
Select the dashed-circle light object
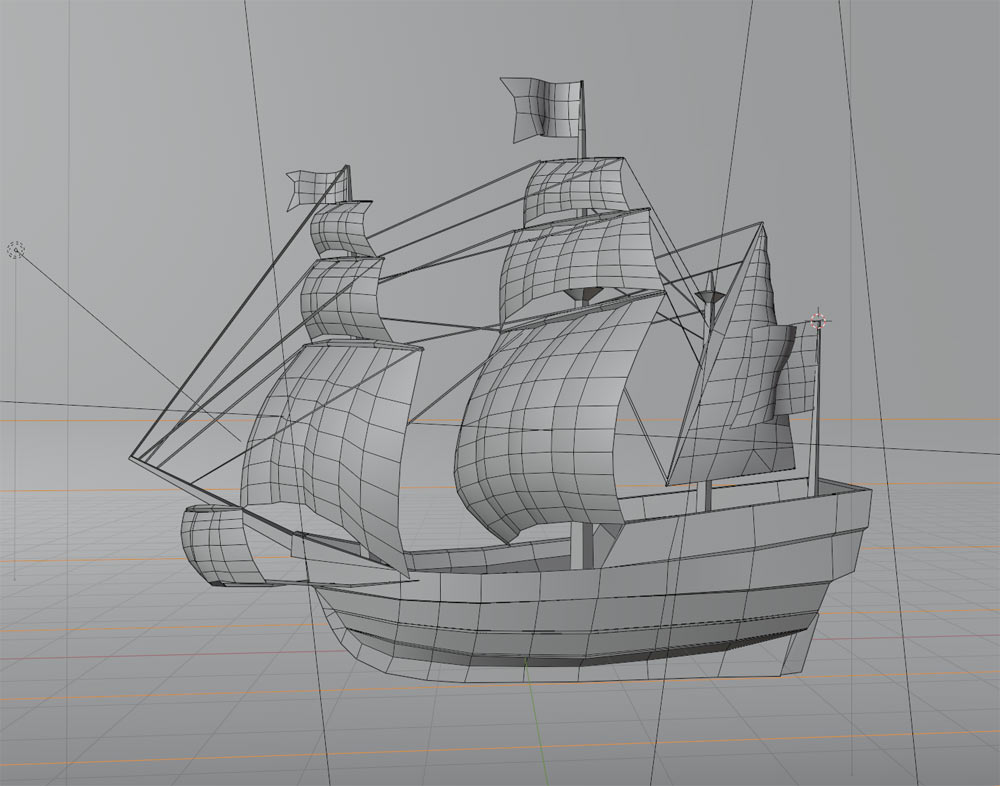pos(15,250)
